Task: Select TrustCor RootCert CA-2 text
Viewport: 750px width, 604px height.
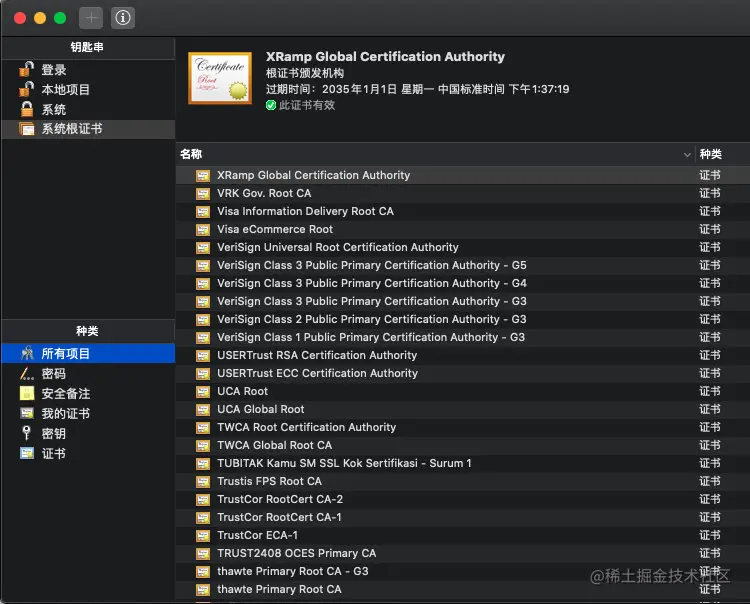Action: point(280,499)
